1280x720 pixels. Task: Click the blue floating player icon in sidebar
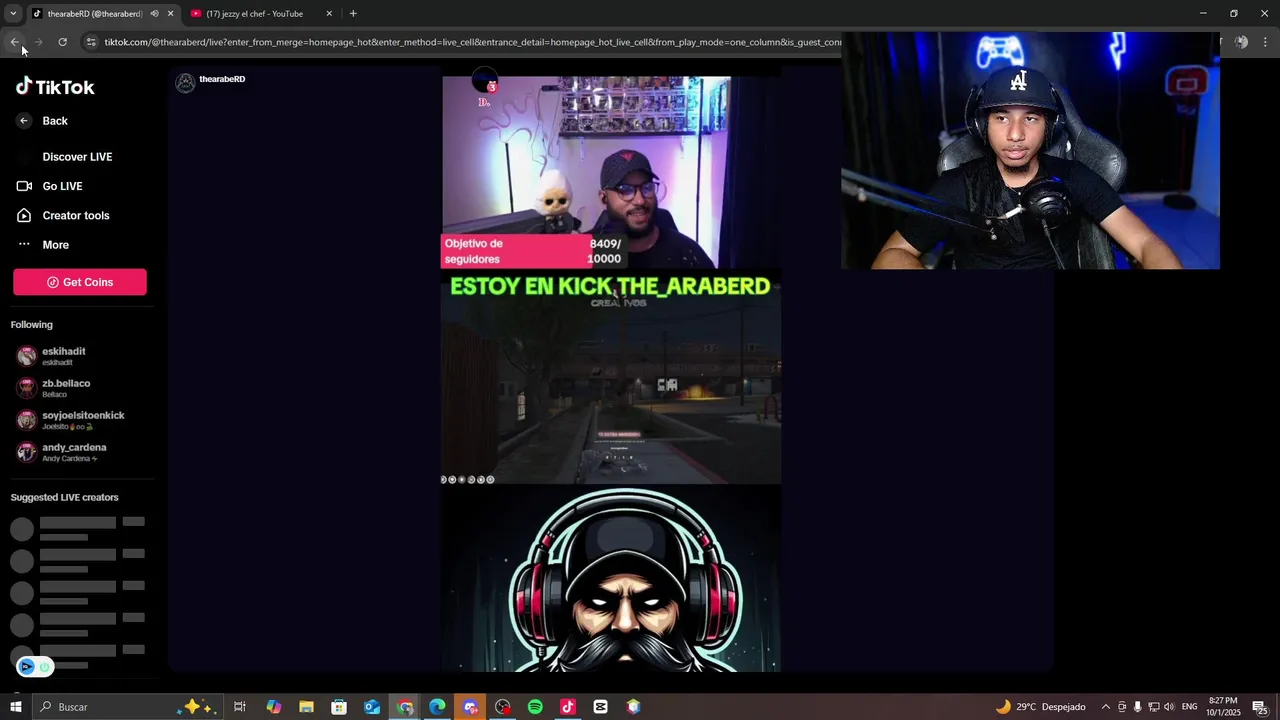[x=27, y=667]
